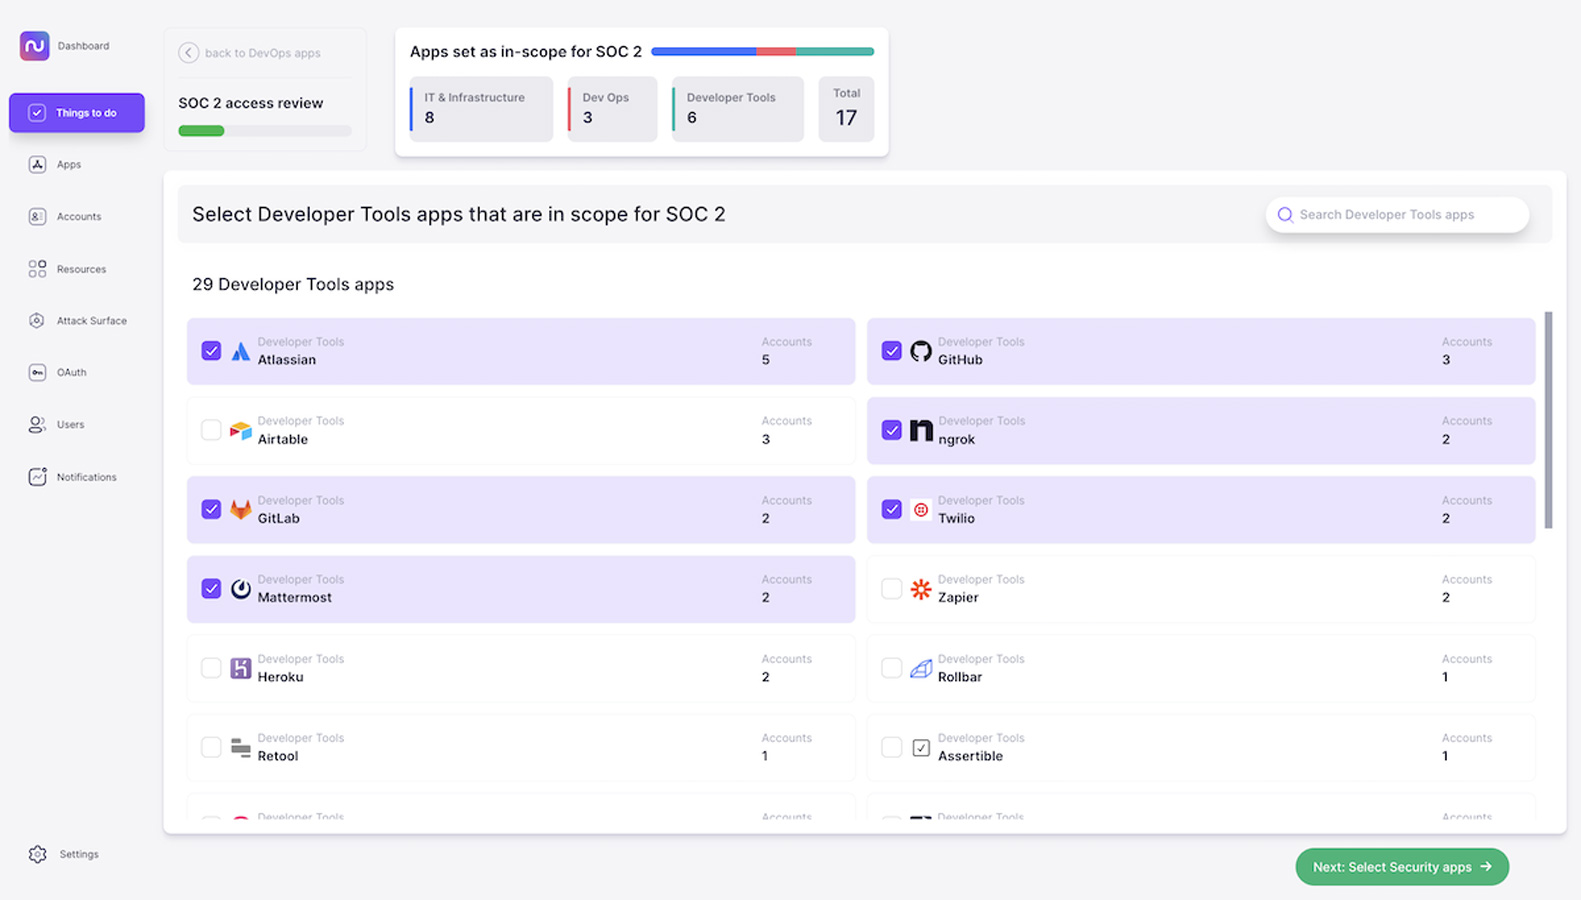This screenshot has width=1581, height=900.
Task: Click the '29 Developer Tools apps' heading
Action: (293, 285)
